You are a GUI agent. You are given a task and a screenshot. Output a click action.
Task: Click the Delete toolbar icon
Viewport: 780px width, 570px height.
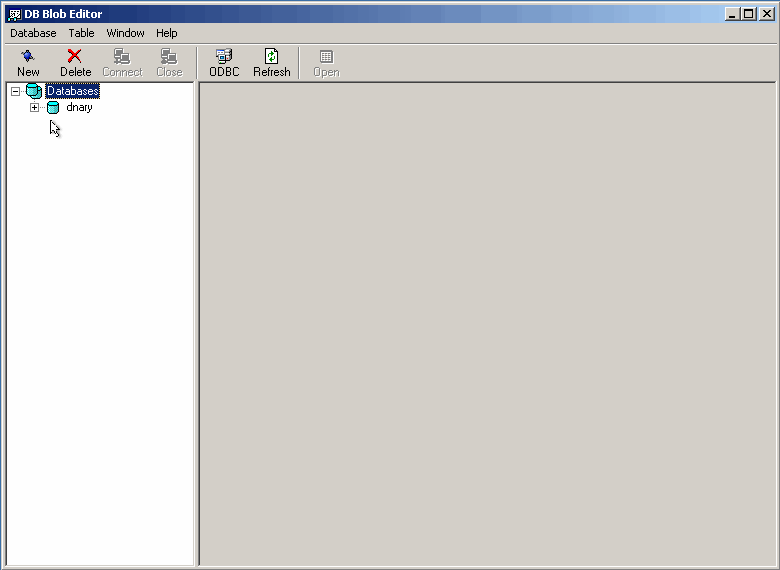point(75,63)
